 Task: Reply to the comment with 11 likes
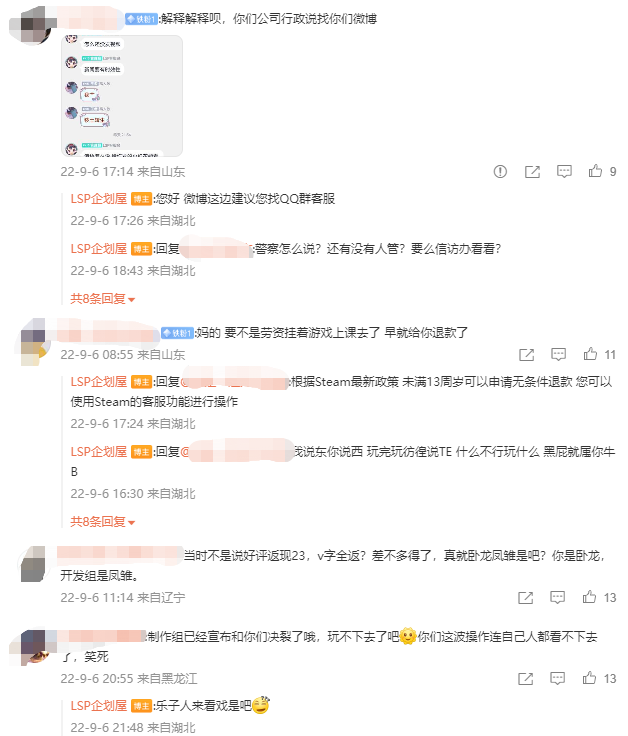tap(558, 355)
